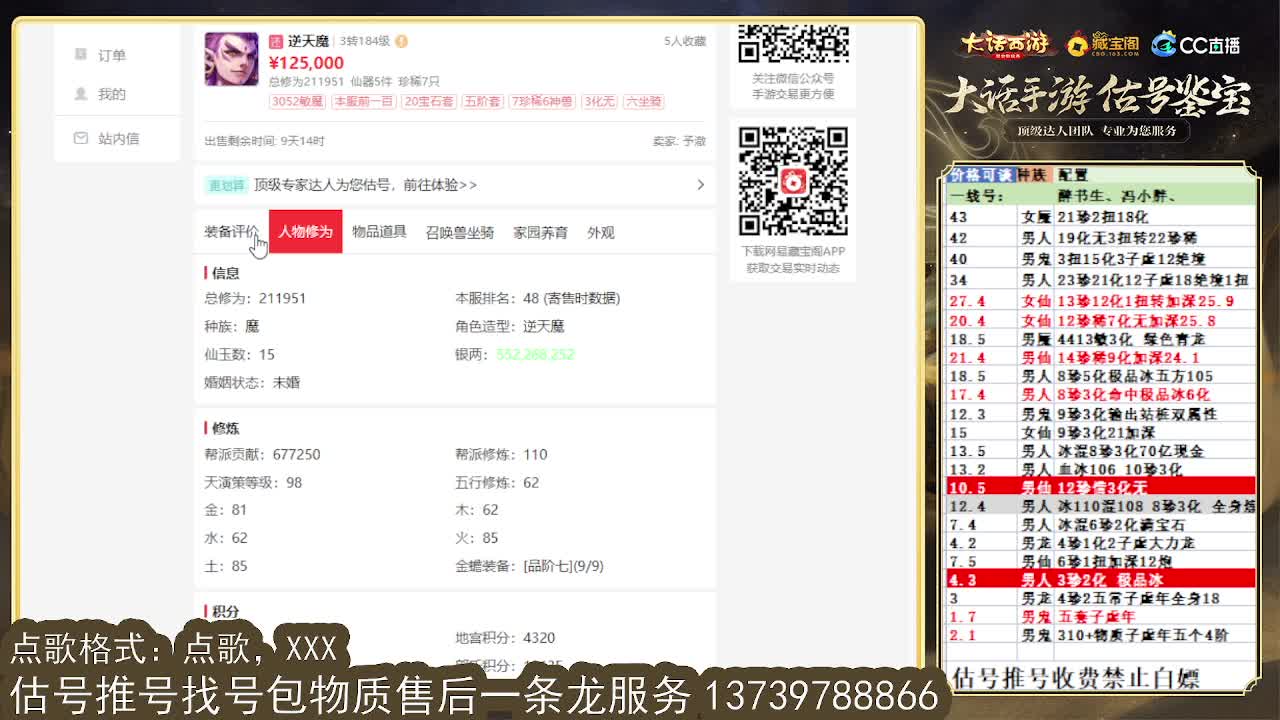The height and width of the screenshot is (720, 1280).
Task: Click red app icon inside 藏宝阁APP QR code
Action: click(793, 180)
